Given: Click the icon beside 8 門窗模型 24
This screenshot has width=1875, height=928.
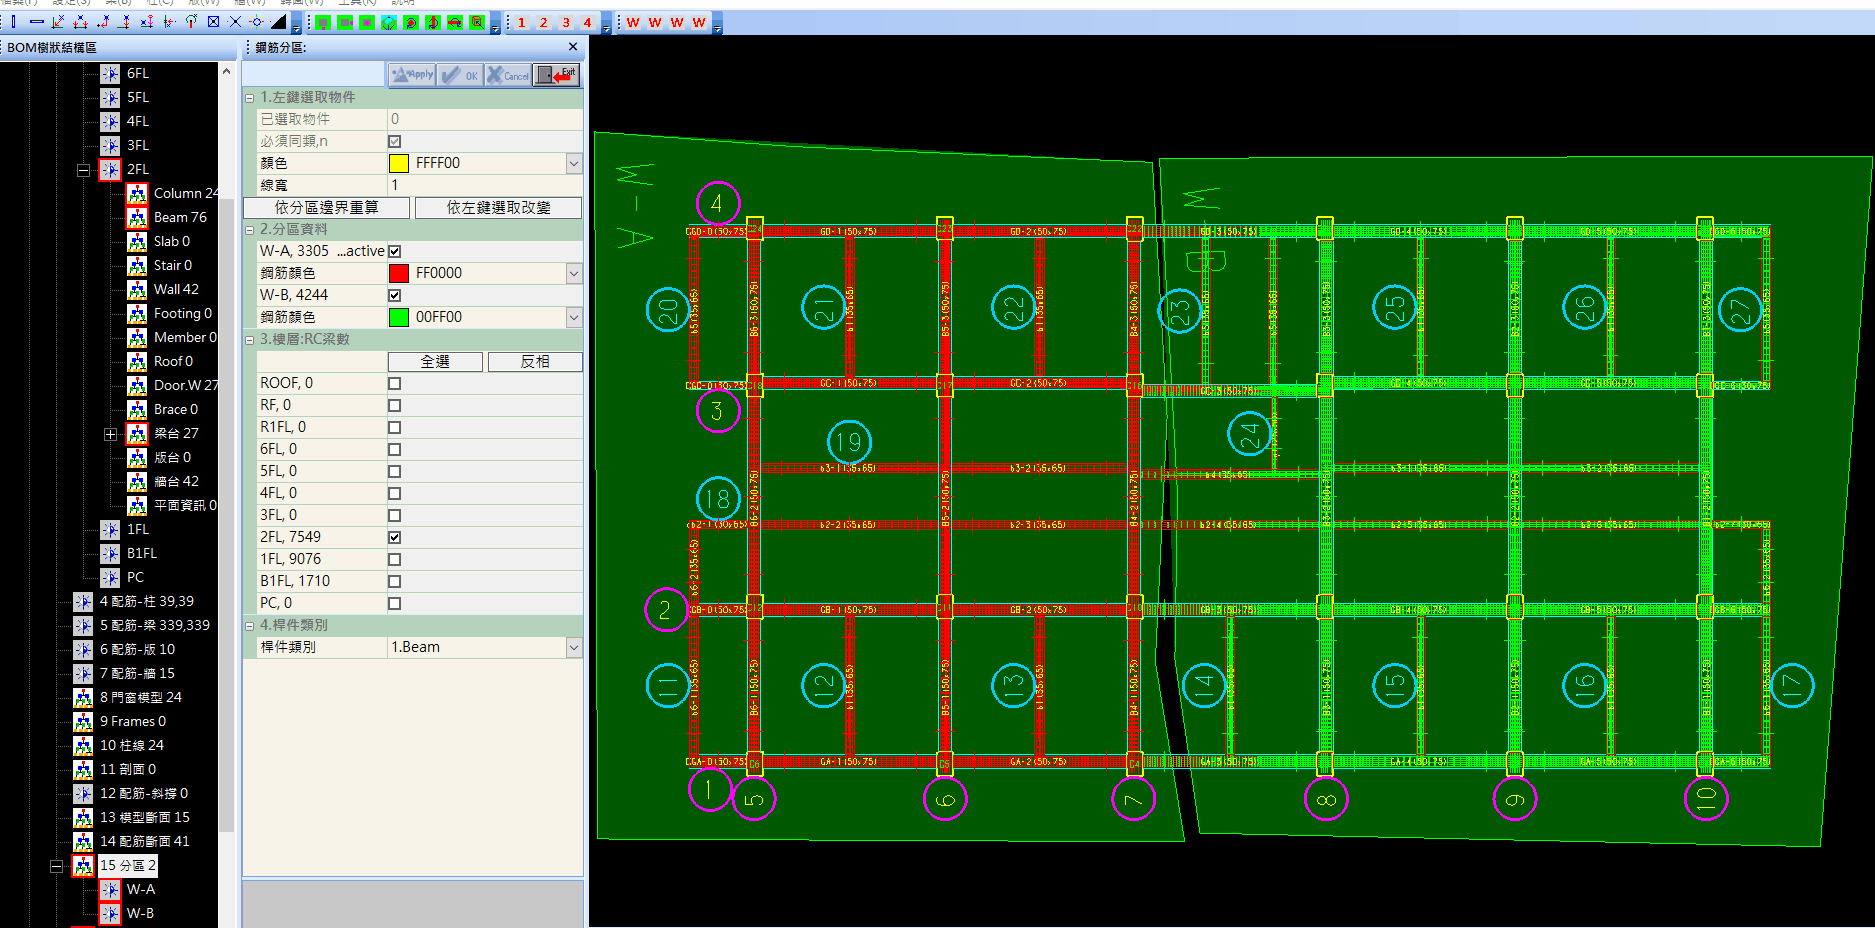Looking at the screenshot, I should 83,697.
